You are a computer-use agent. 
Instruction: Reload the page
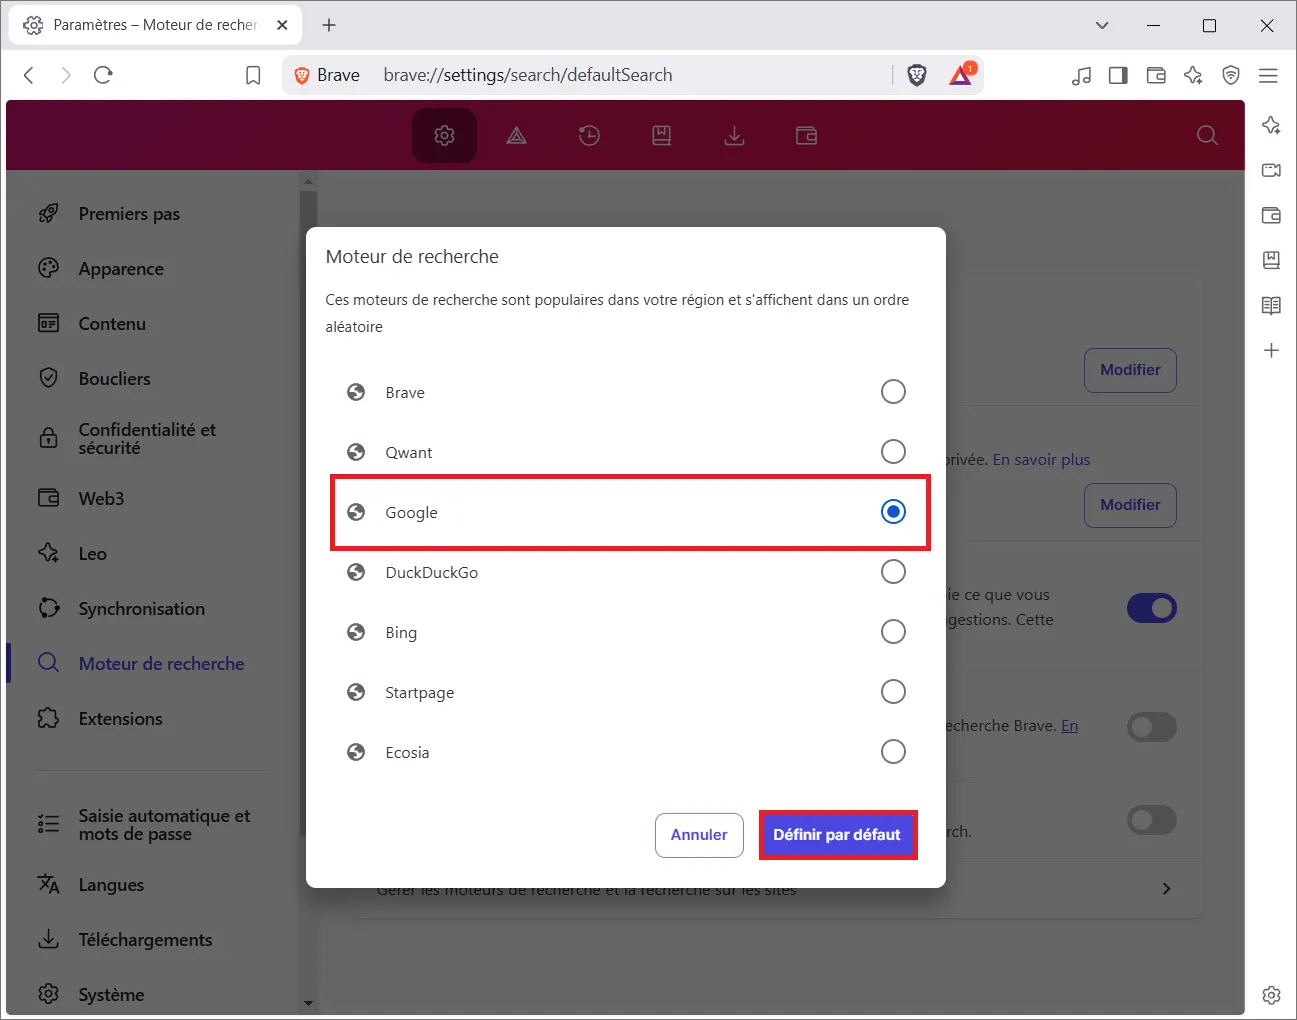pyautogui.click(x=103, y=75)
